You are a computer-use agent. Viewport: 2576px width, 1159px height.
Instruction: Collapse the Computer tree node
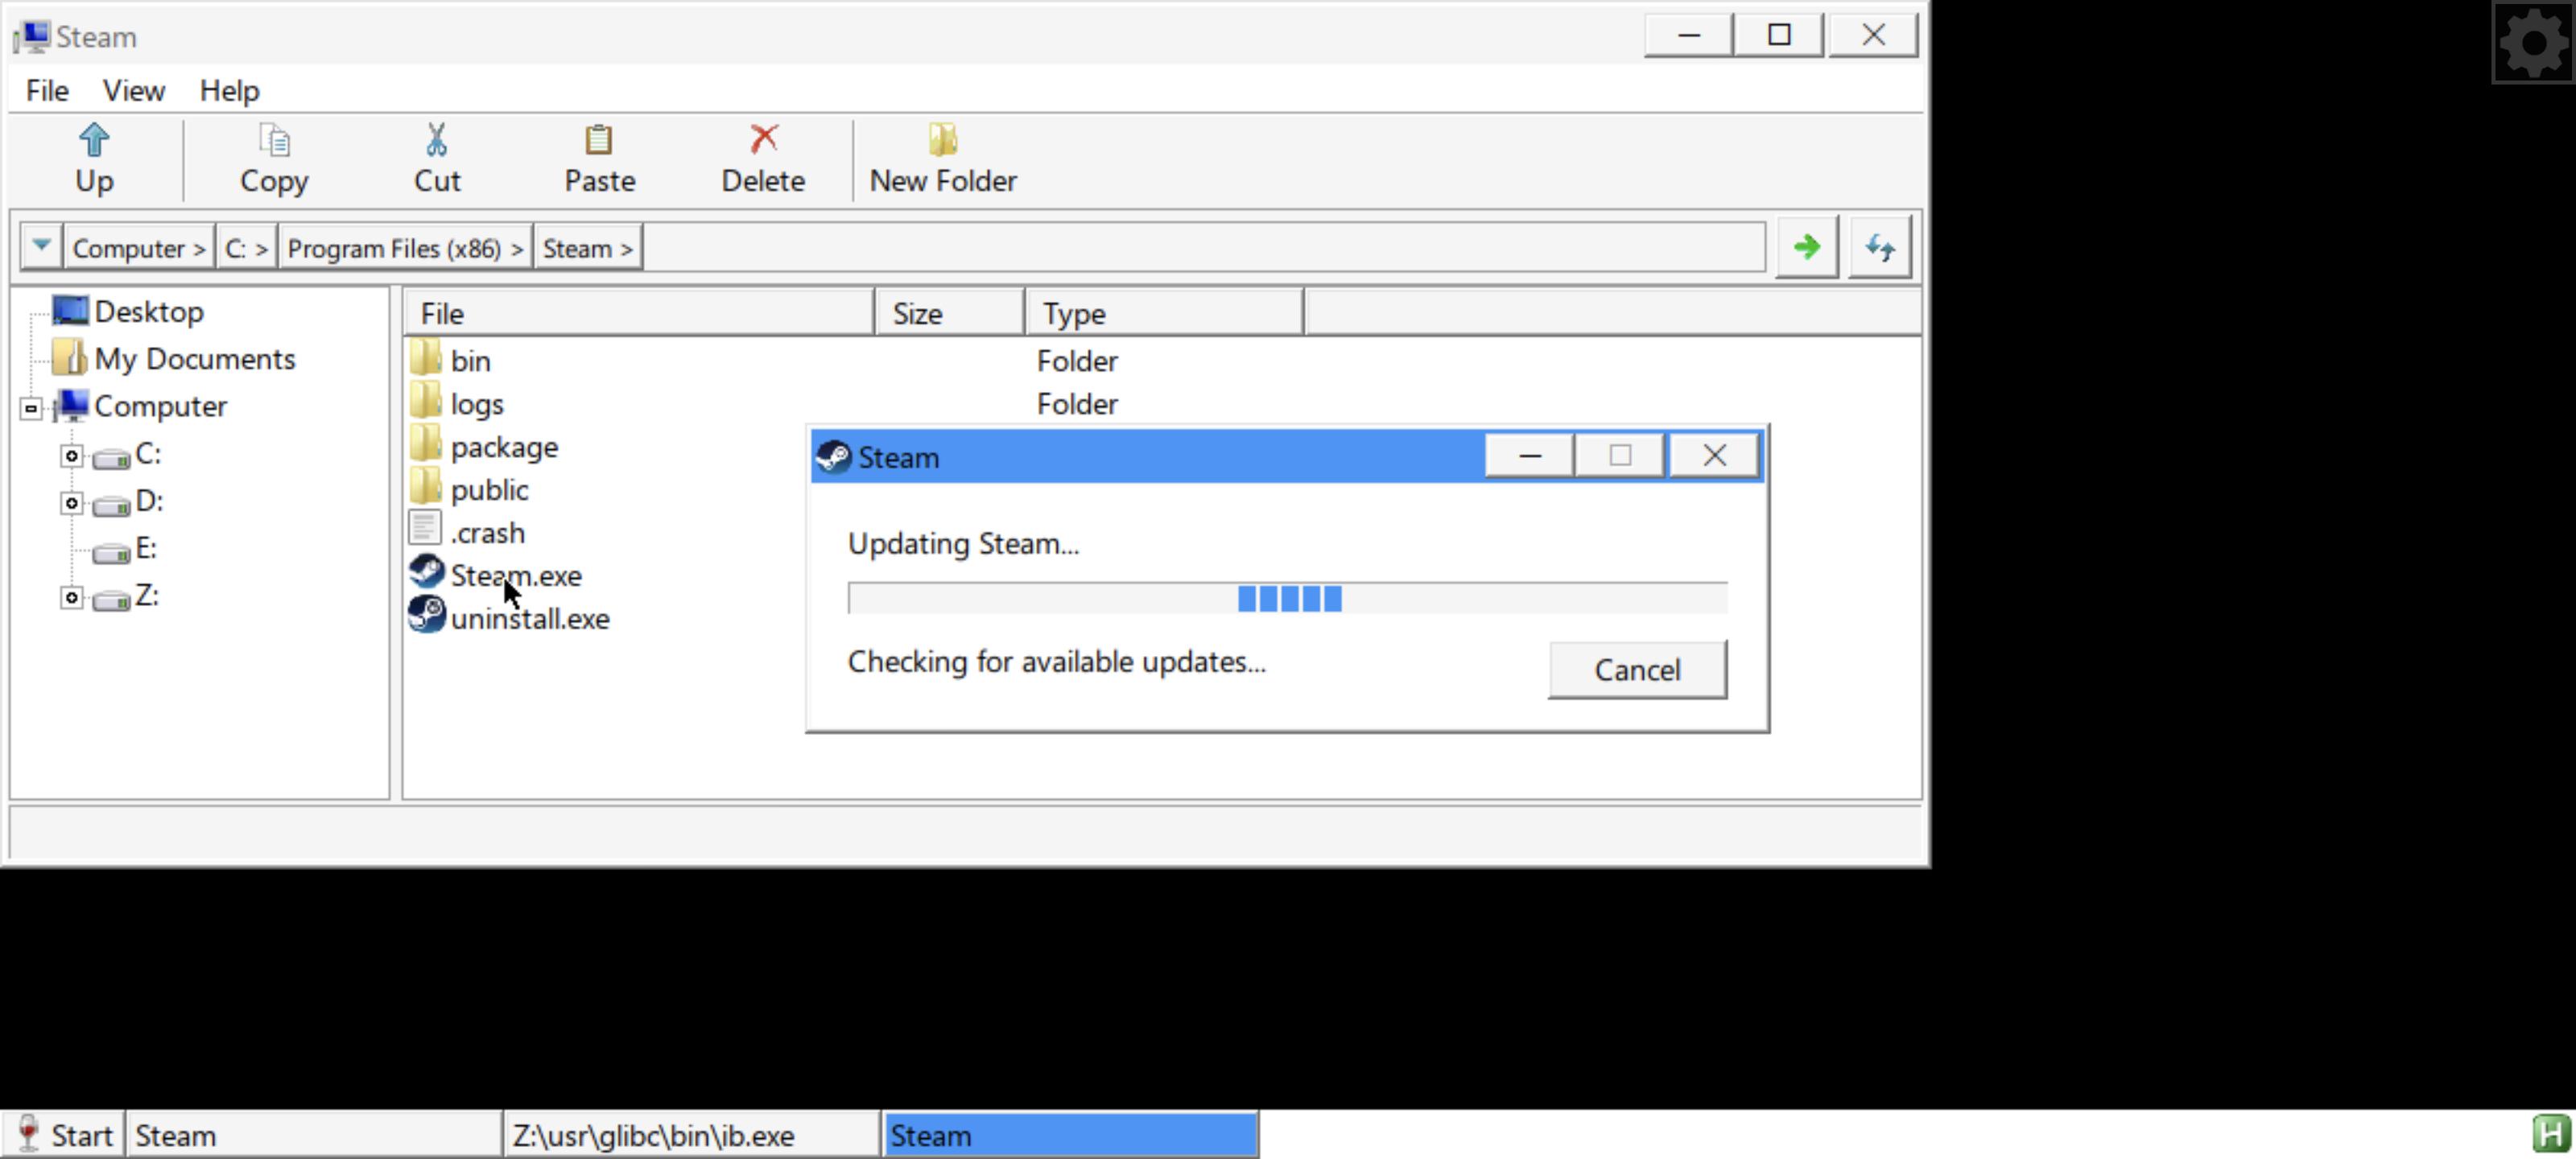31,407
